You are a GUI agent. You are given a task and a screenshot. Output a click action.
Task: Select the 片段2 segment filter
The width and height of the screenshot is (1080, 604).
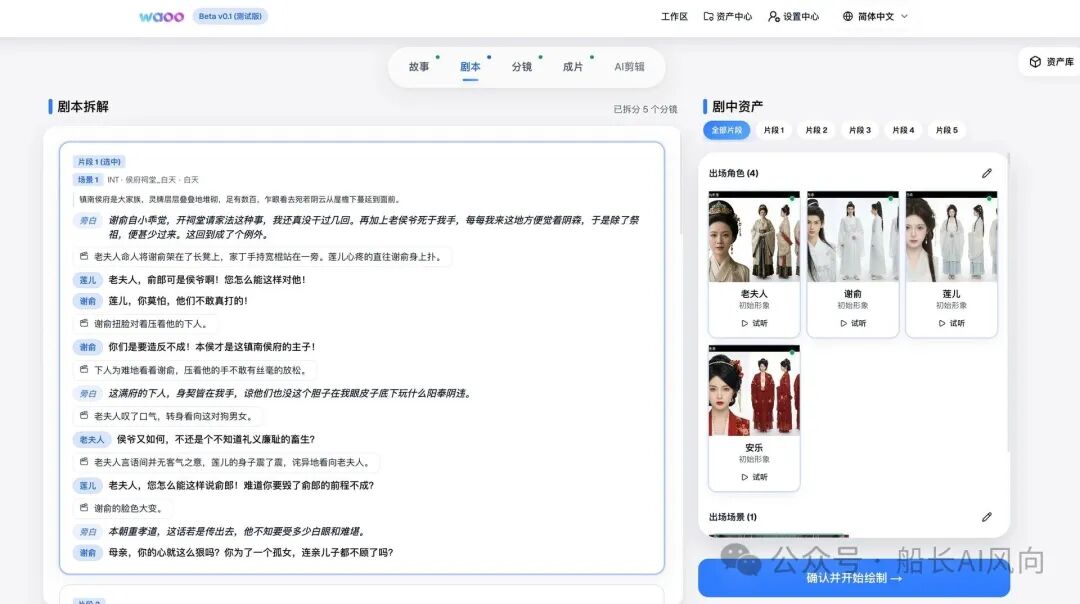pyautogui.click(x=817, y=130)
